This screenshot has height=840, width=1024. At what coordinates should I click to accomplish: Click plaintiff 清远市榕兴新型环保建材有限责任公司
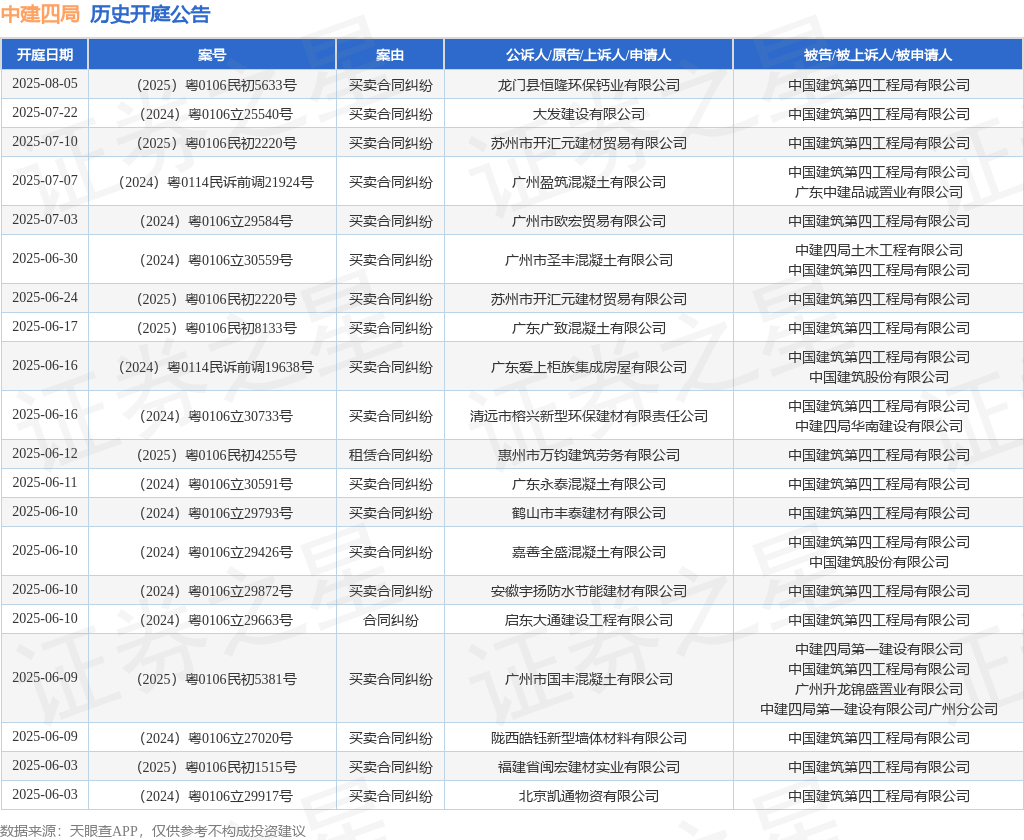588,416
